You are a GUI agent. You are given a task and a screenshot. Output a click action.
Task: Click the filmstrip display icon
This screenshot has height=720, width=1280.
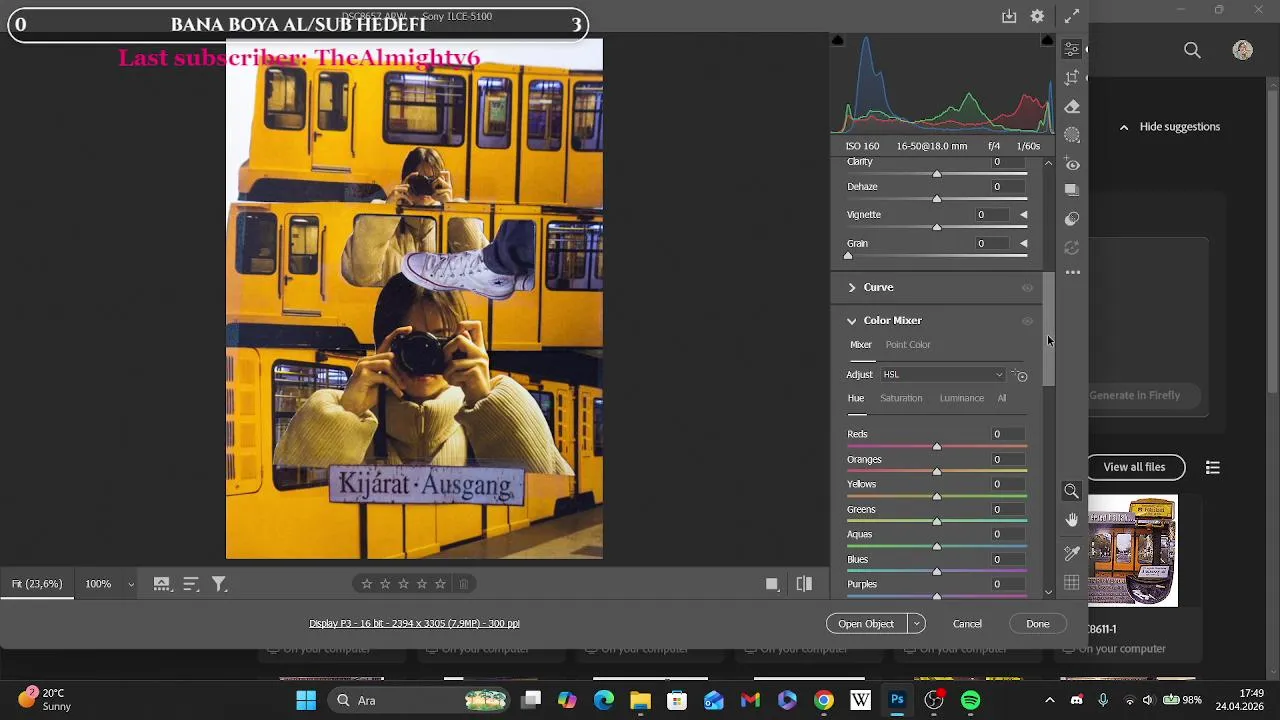[x=161, y=584]
